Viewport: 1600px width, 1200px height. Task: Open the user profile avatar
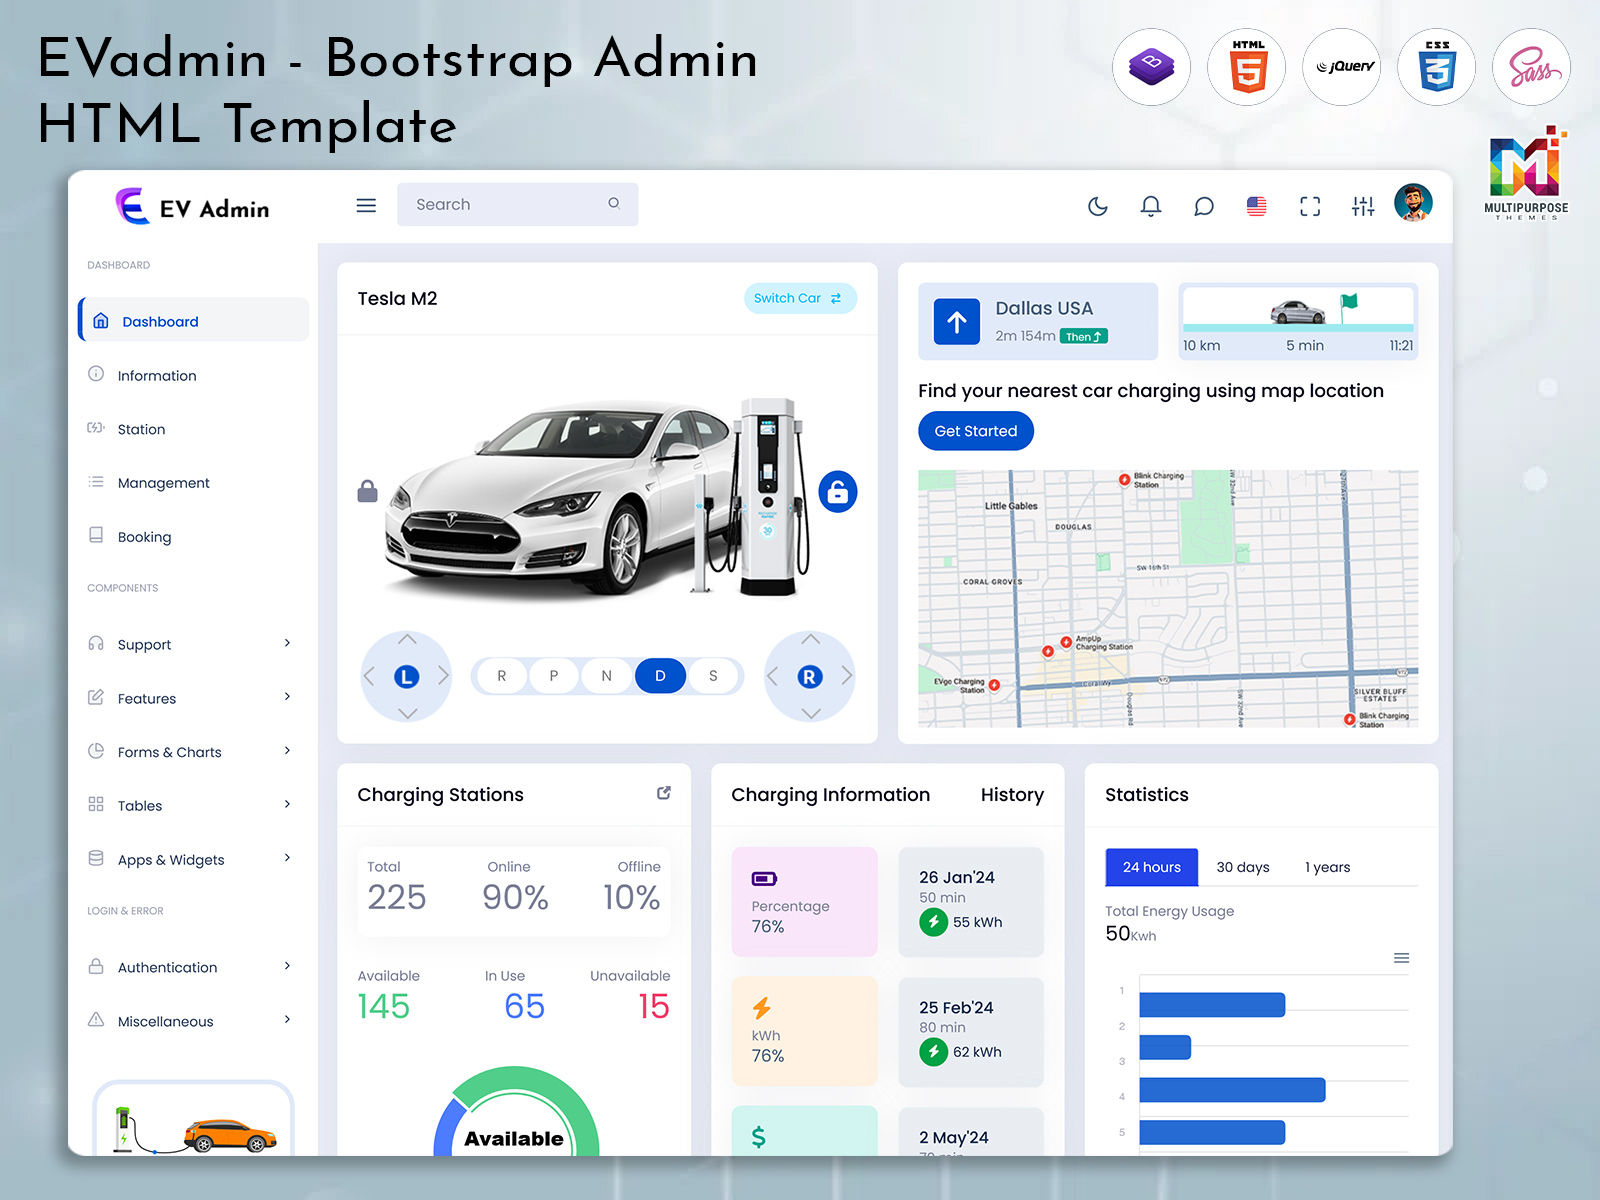pos(1413,203)
